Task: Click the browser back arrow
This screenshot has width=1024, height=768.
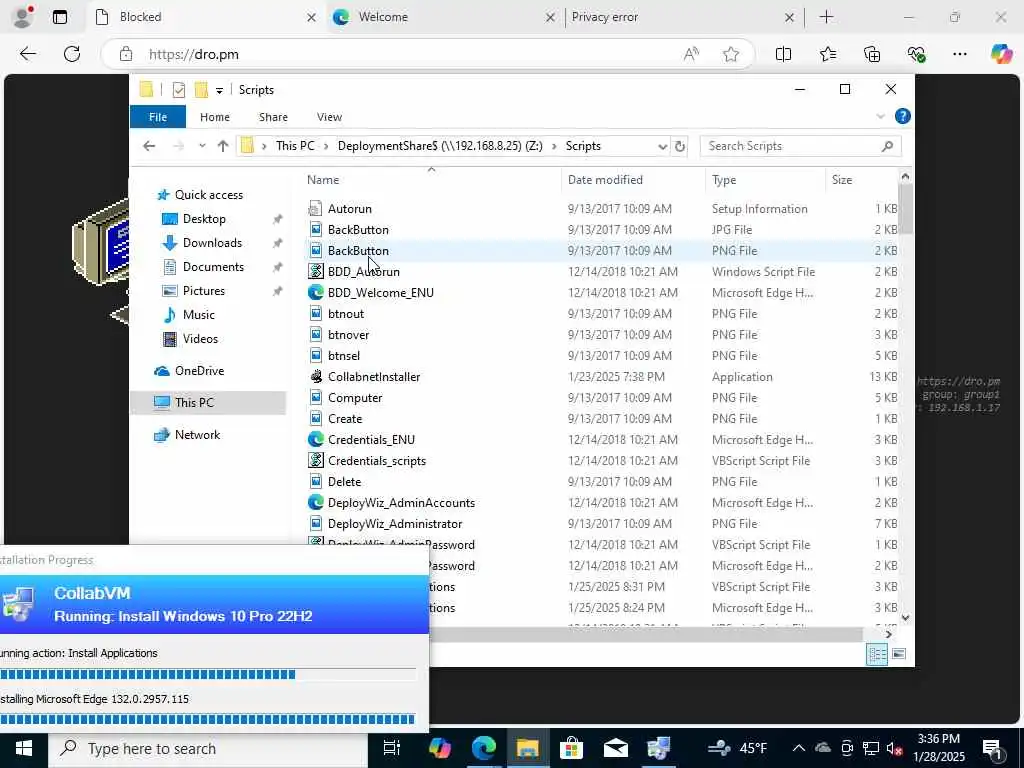Action: pyautogui.click(x=27, y=54)
